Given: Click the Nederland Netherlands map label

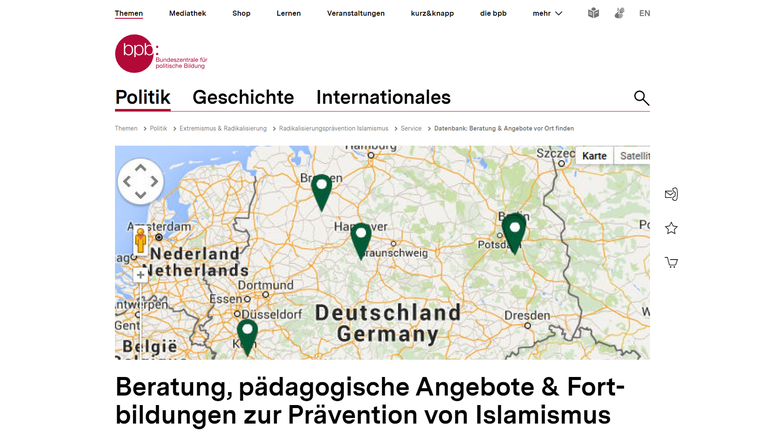Looking at the screenshot, I should 195,262.
